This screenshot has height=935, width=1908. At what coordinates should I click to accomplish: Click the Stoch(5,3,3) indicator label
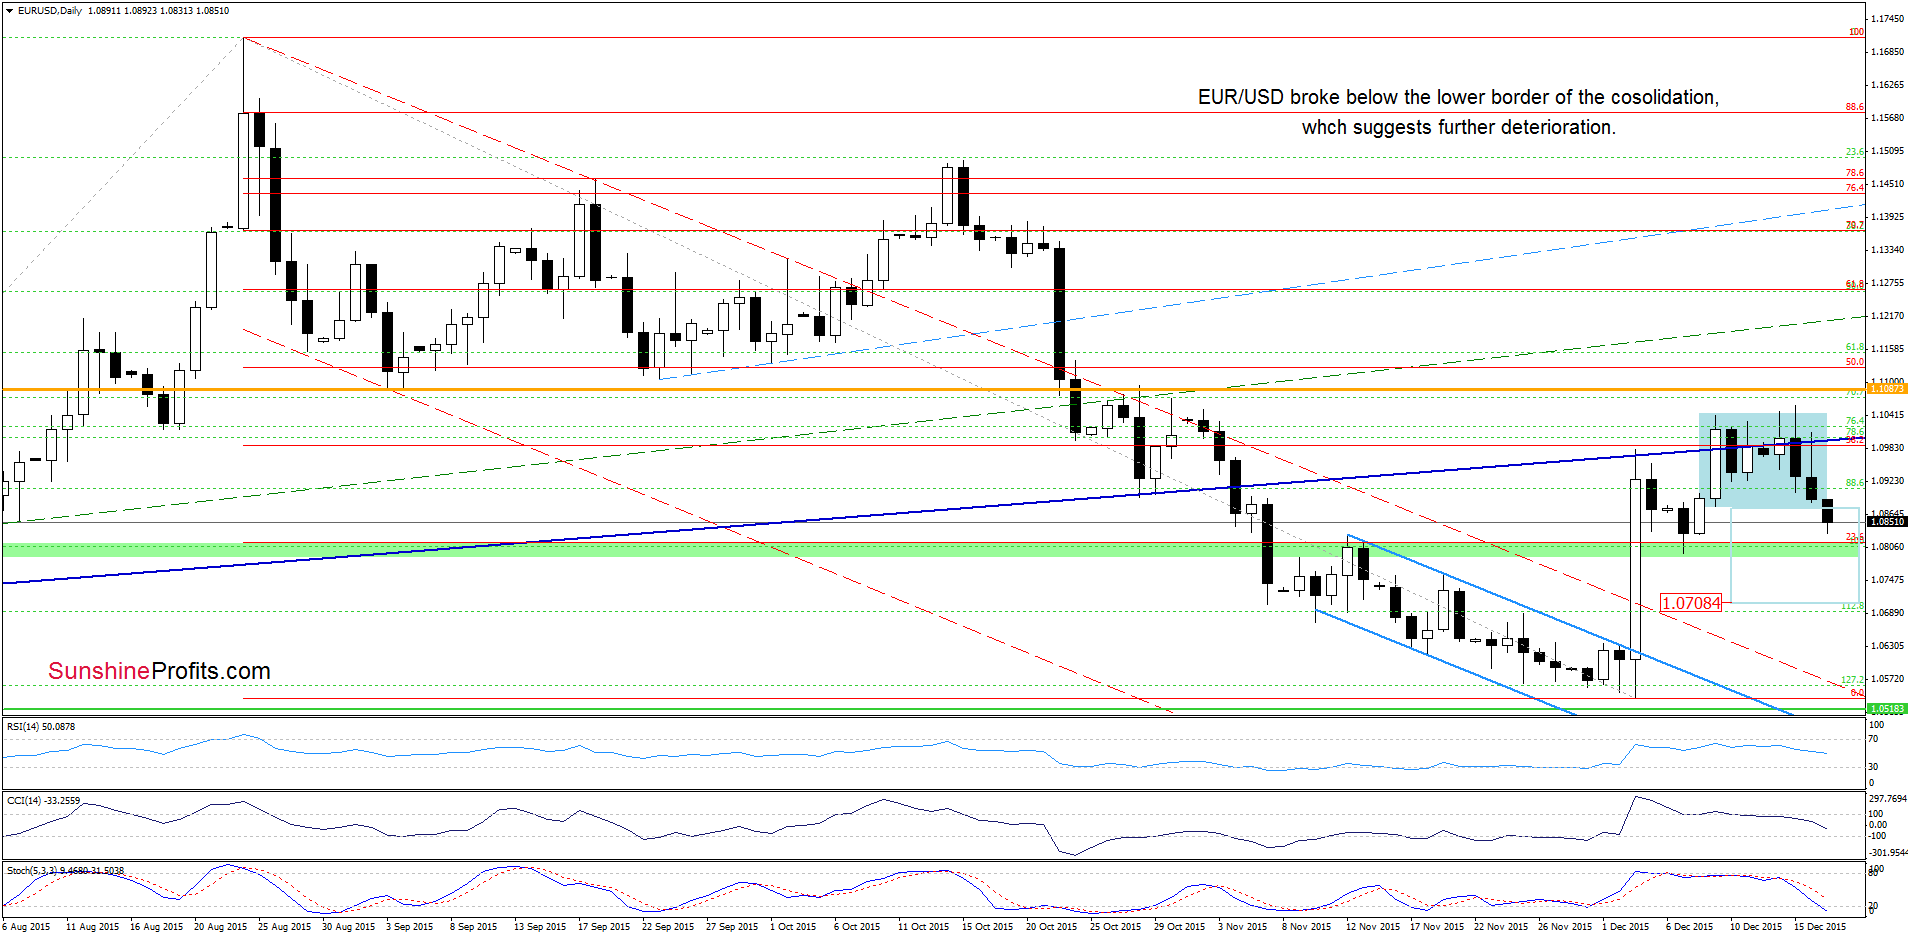click(65, 871)
